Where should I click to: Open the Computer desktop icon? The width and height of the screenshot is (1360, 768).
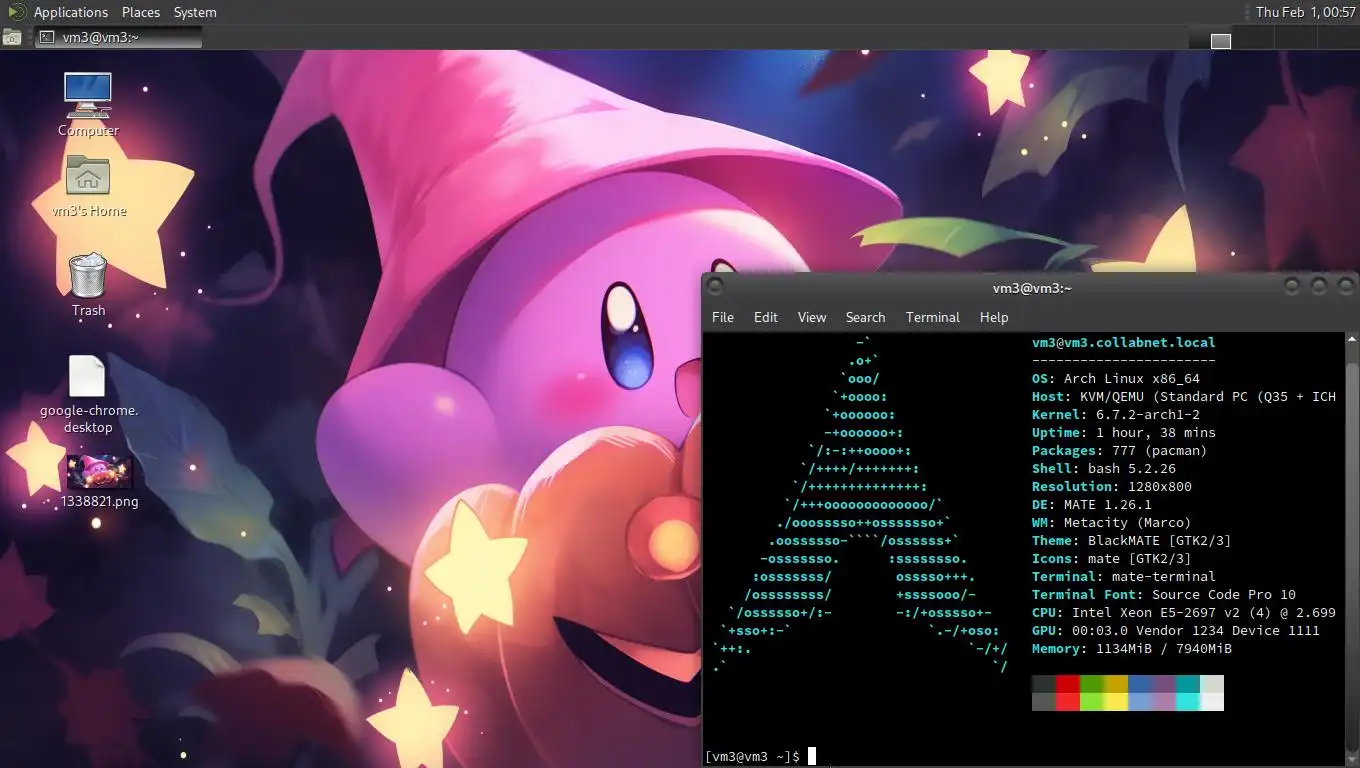88,96
